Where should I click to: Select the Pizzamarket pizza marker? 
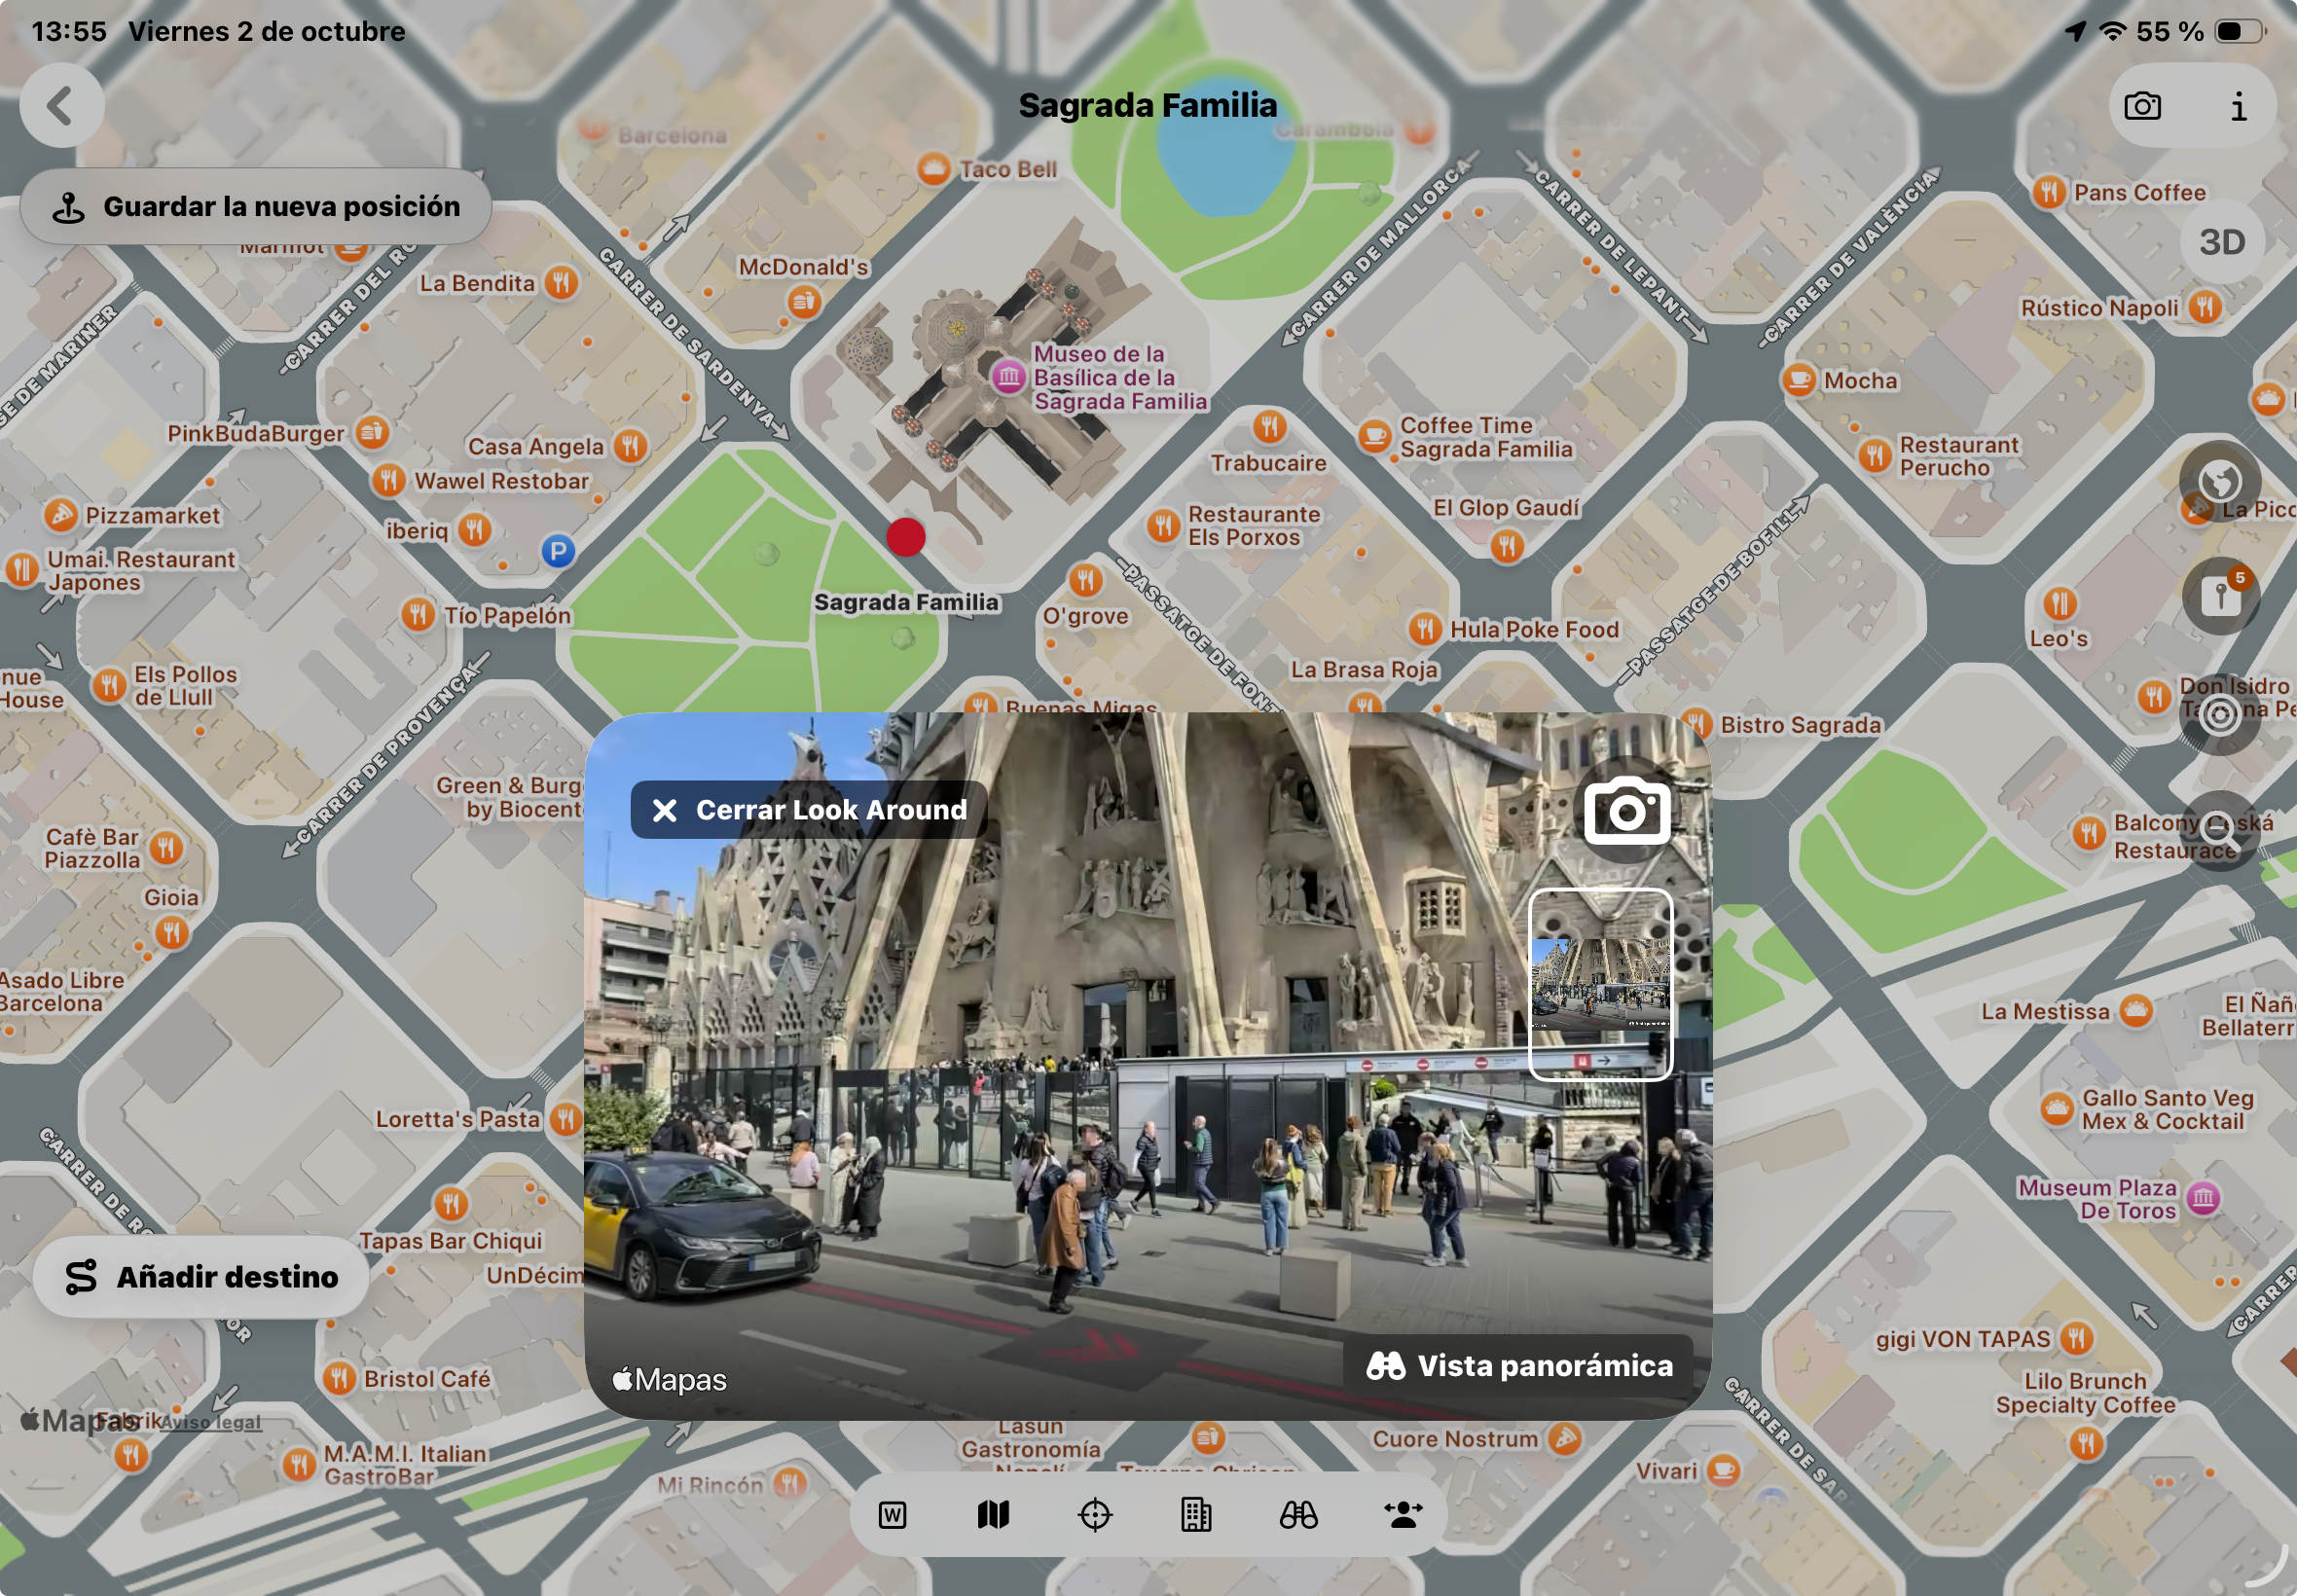(60, 515)
